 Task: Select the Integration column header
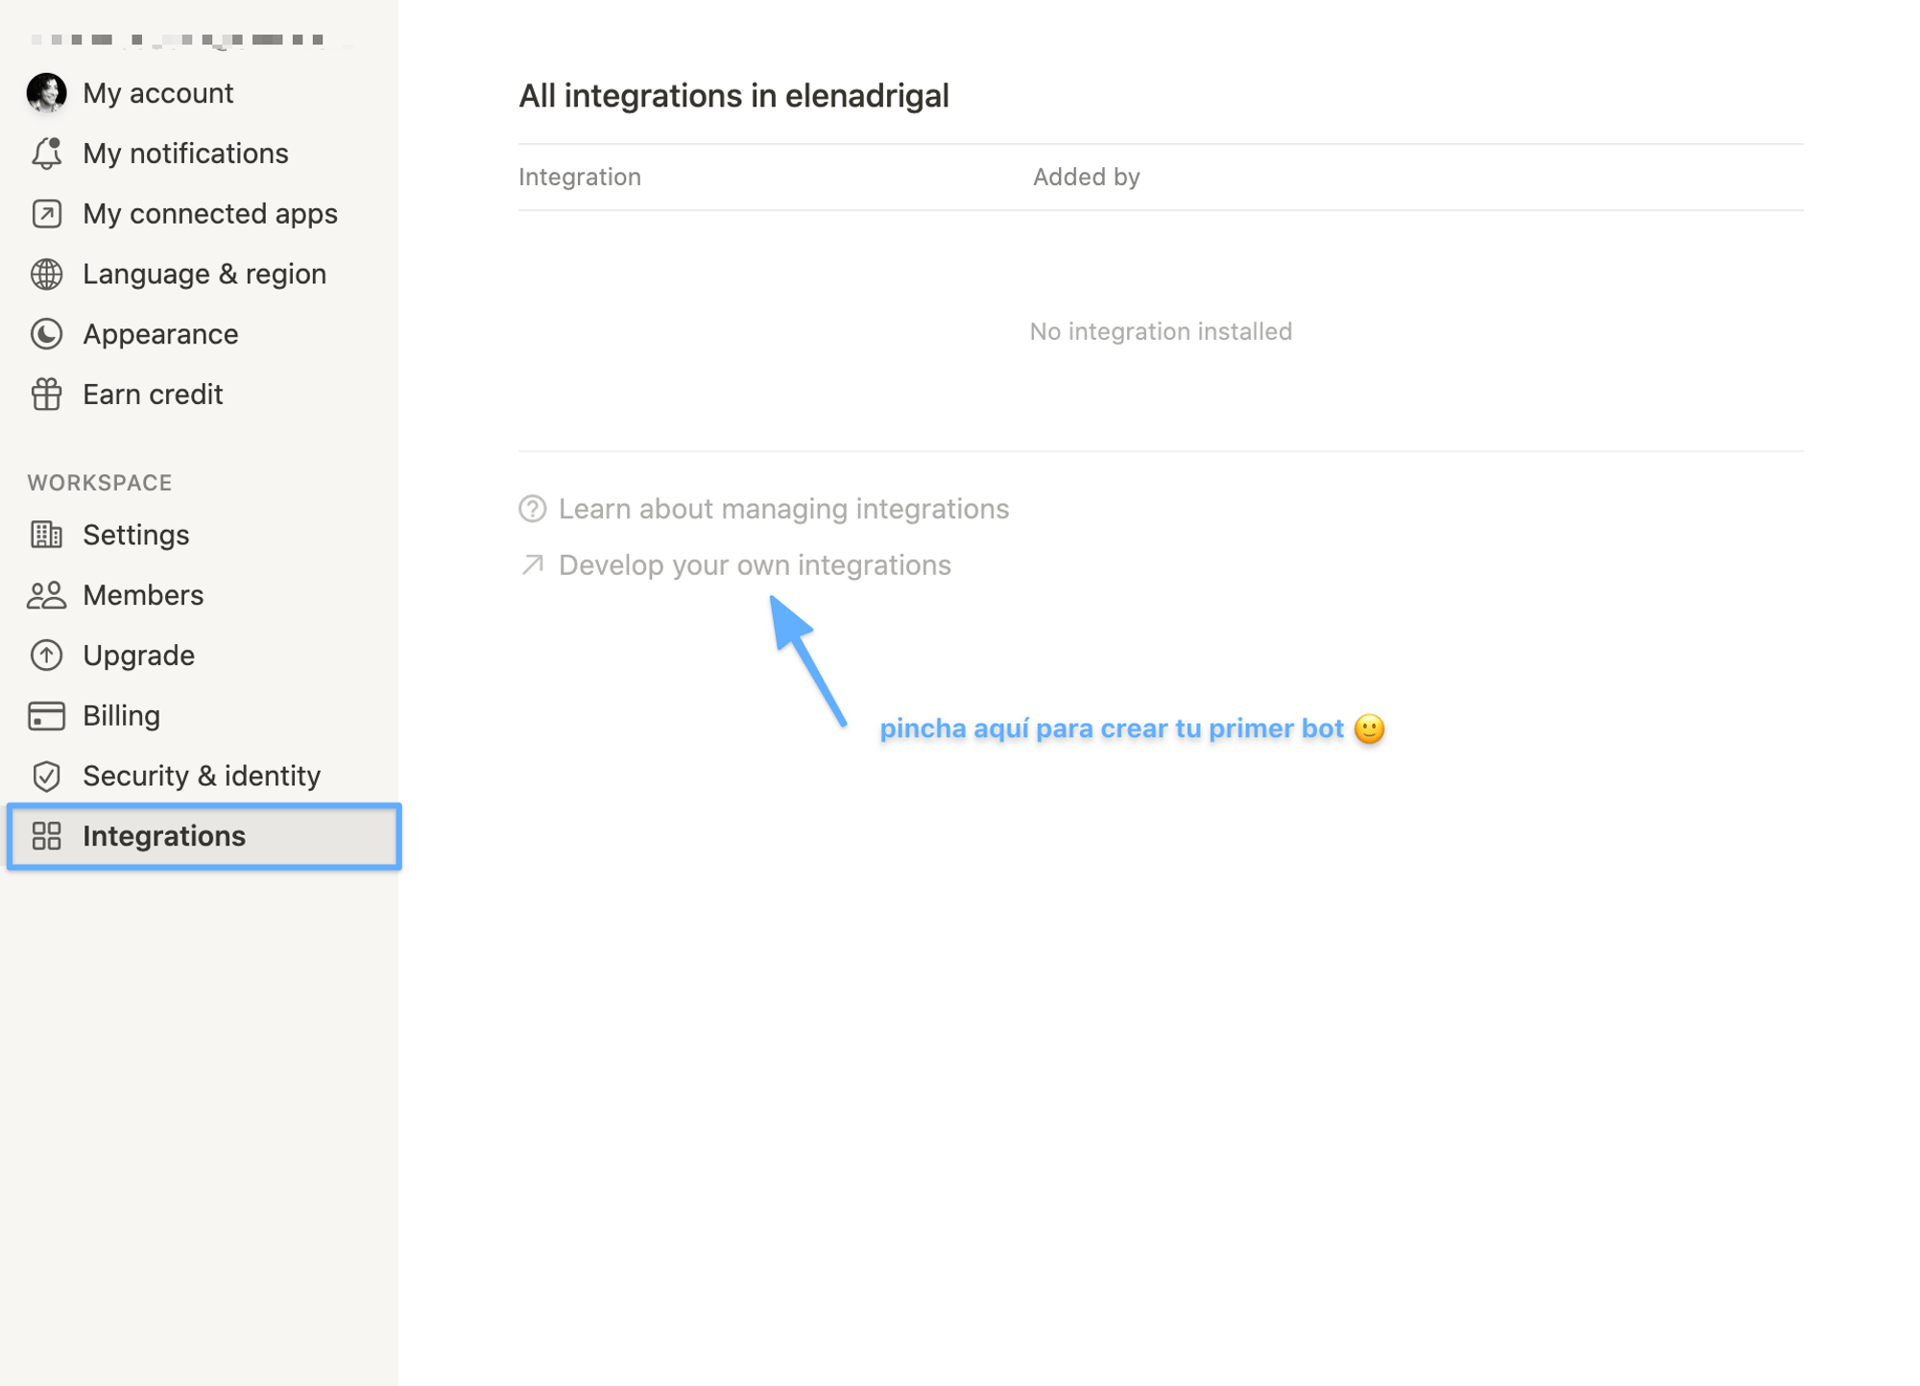579,176
